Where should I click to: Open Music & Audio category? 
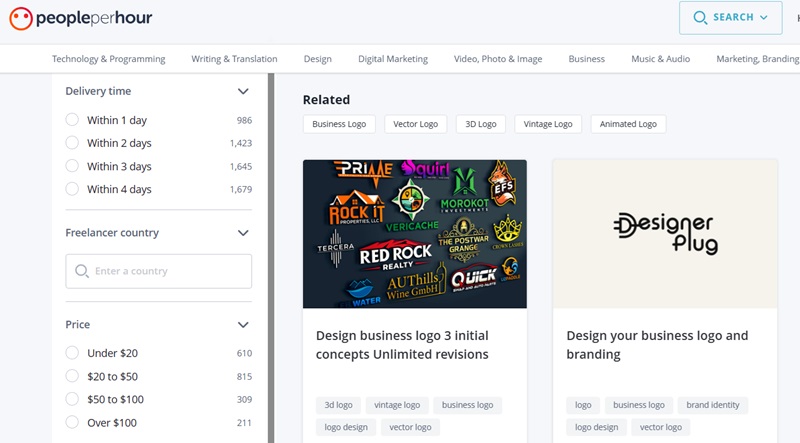(661, 59)
